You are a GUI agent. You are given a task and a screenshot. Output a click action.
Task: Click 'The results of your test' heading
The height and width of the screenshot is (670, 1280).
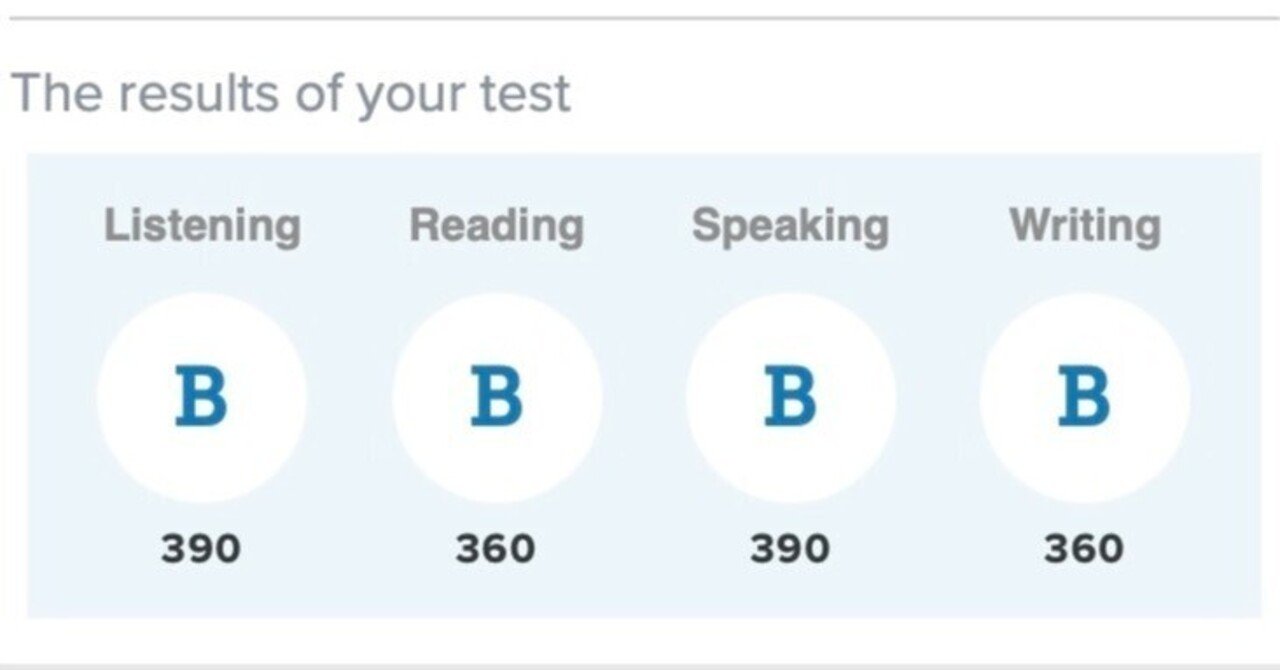coord(290,94)
